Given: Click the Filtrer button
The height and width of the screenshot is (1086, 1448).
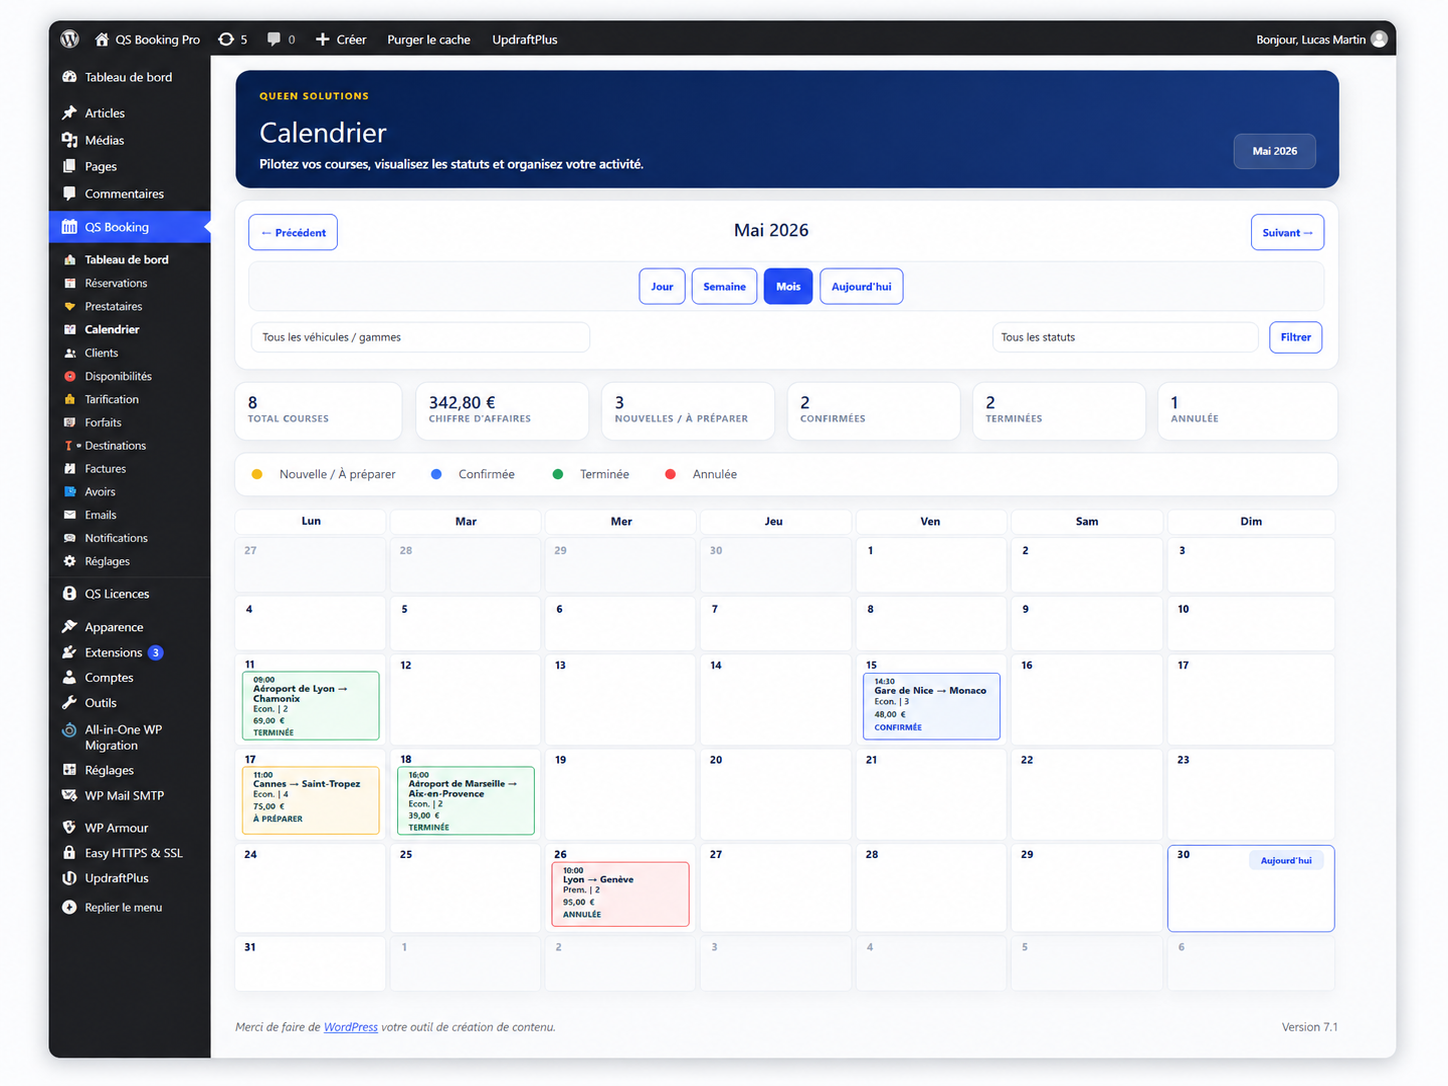Looking at the screenshot, I should point(1295,337).
